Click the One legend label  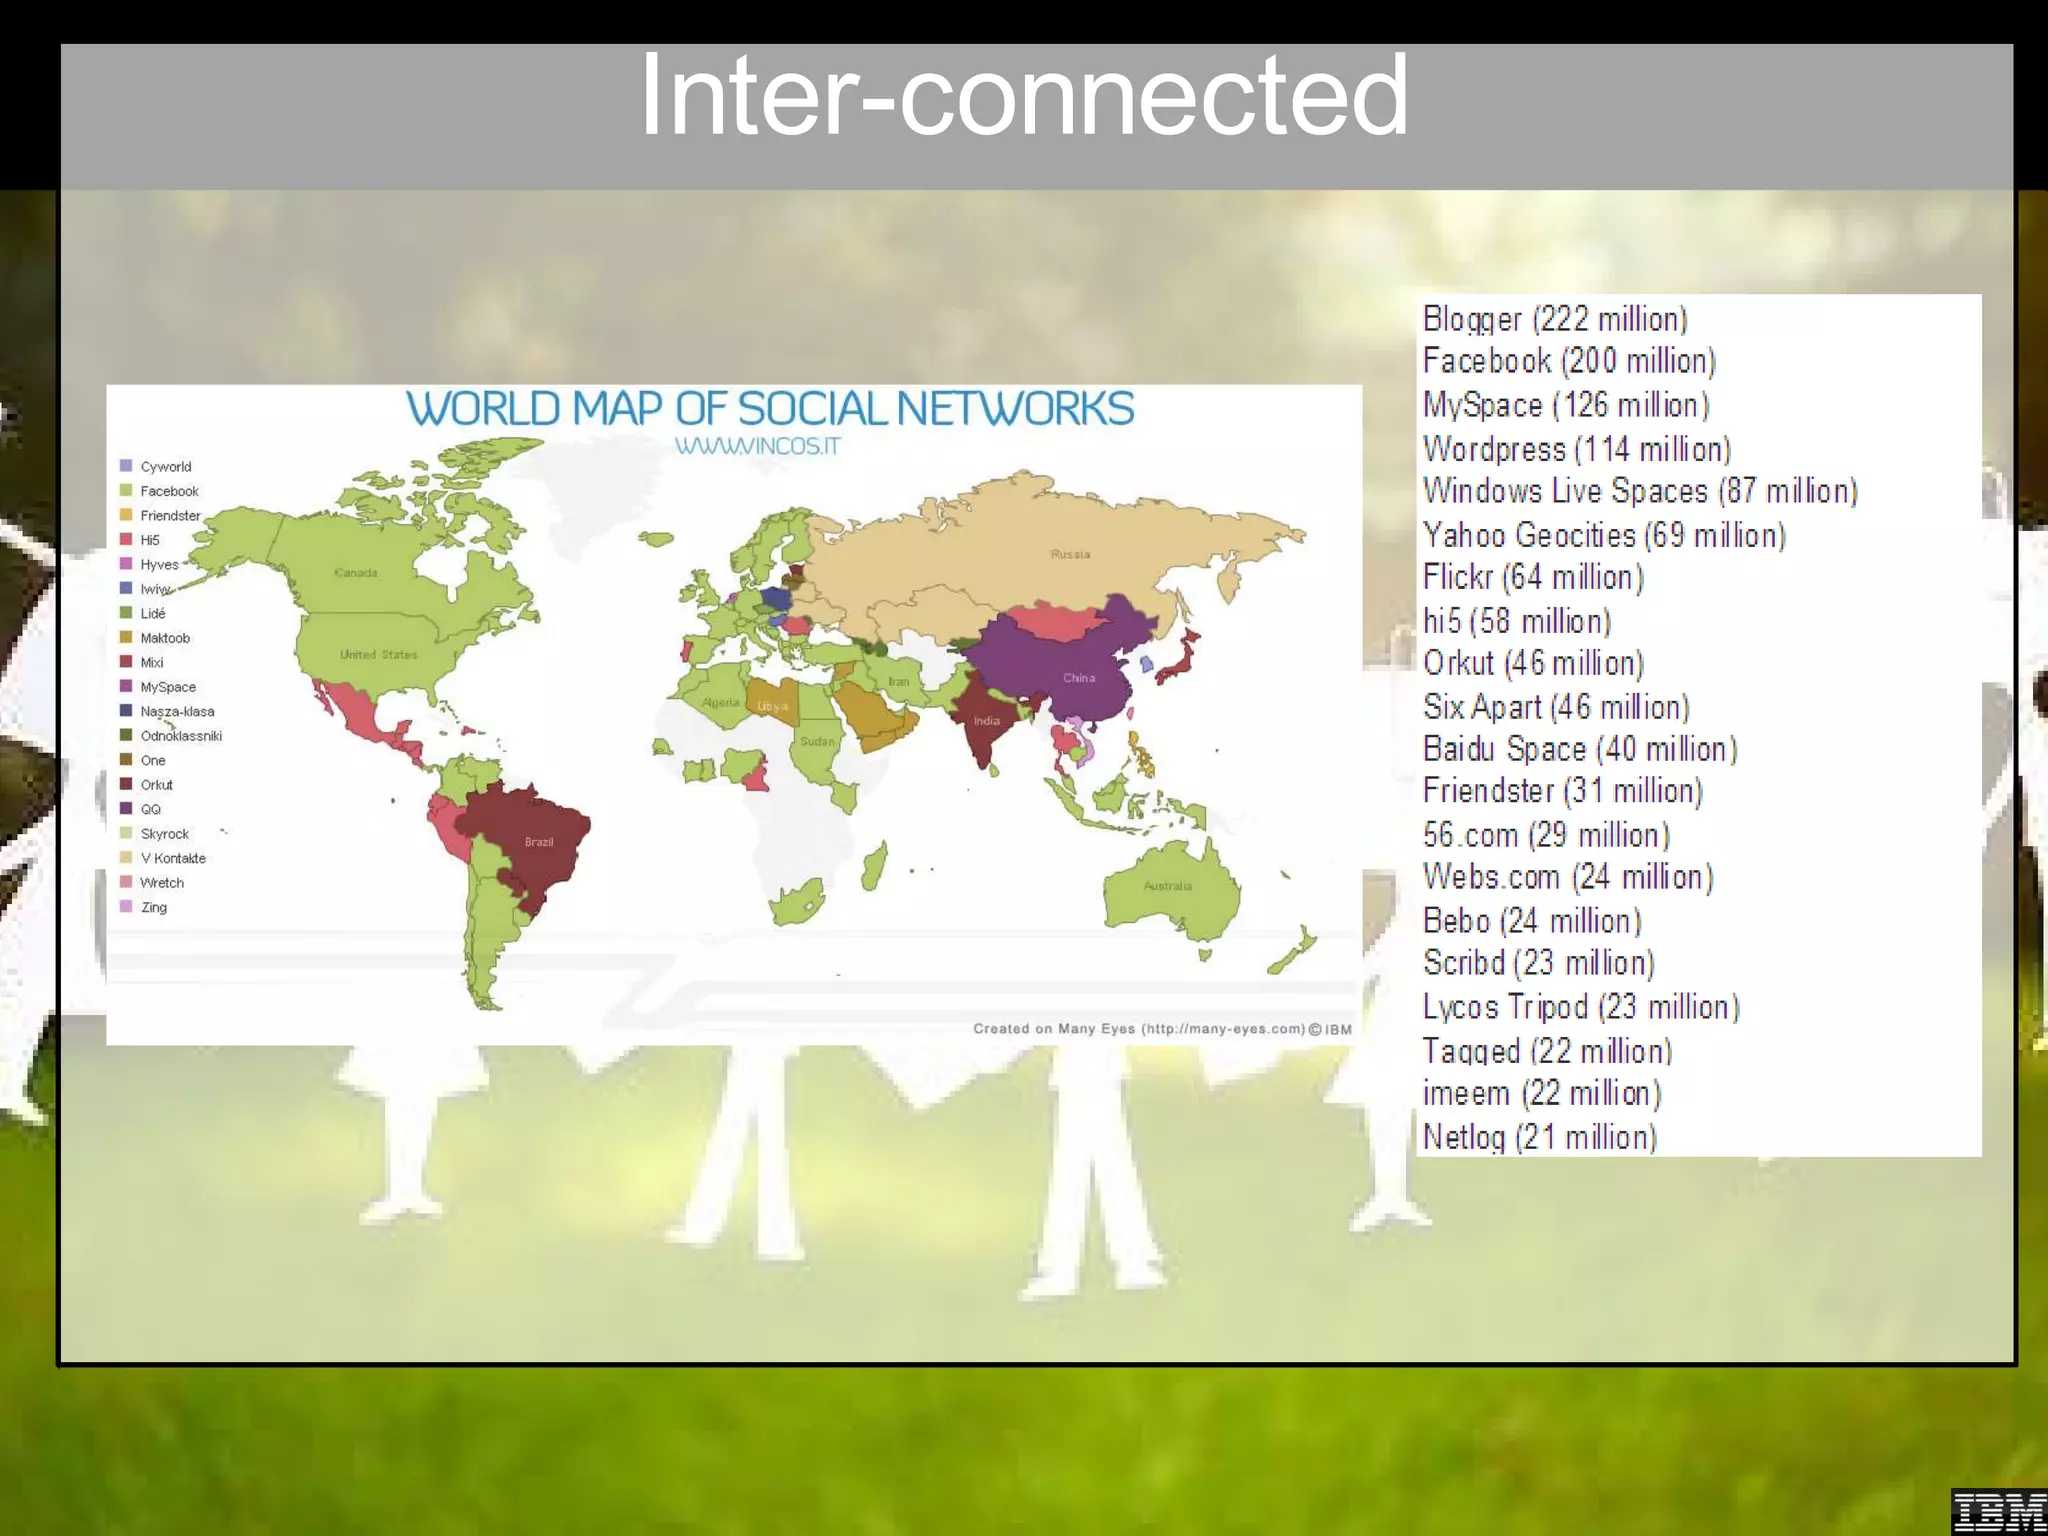[153, 760]
